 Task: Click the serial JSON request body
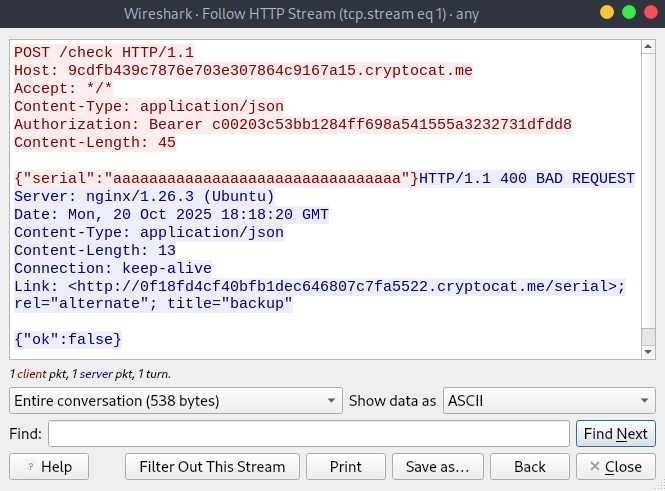click(216, 179)
